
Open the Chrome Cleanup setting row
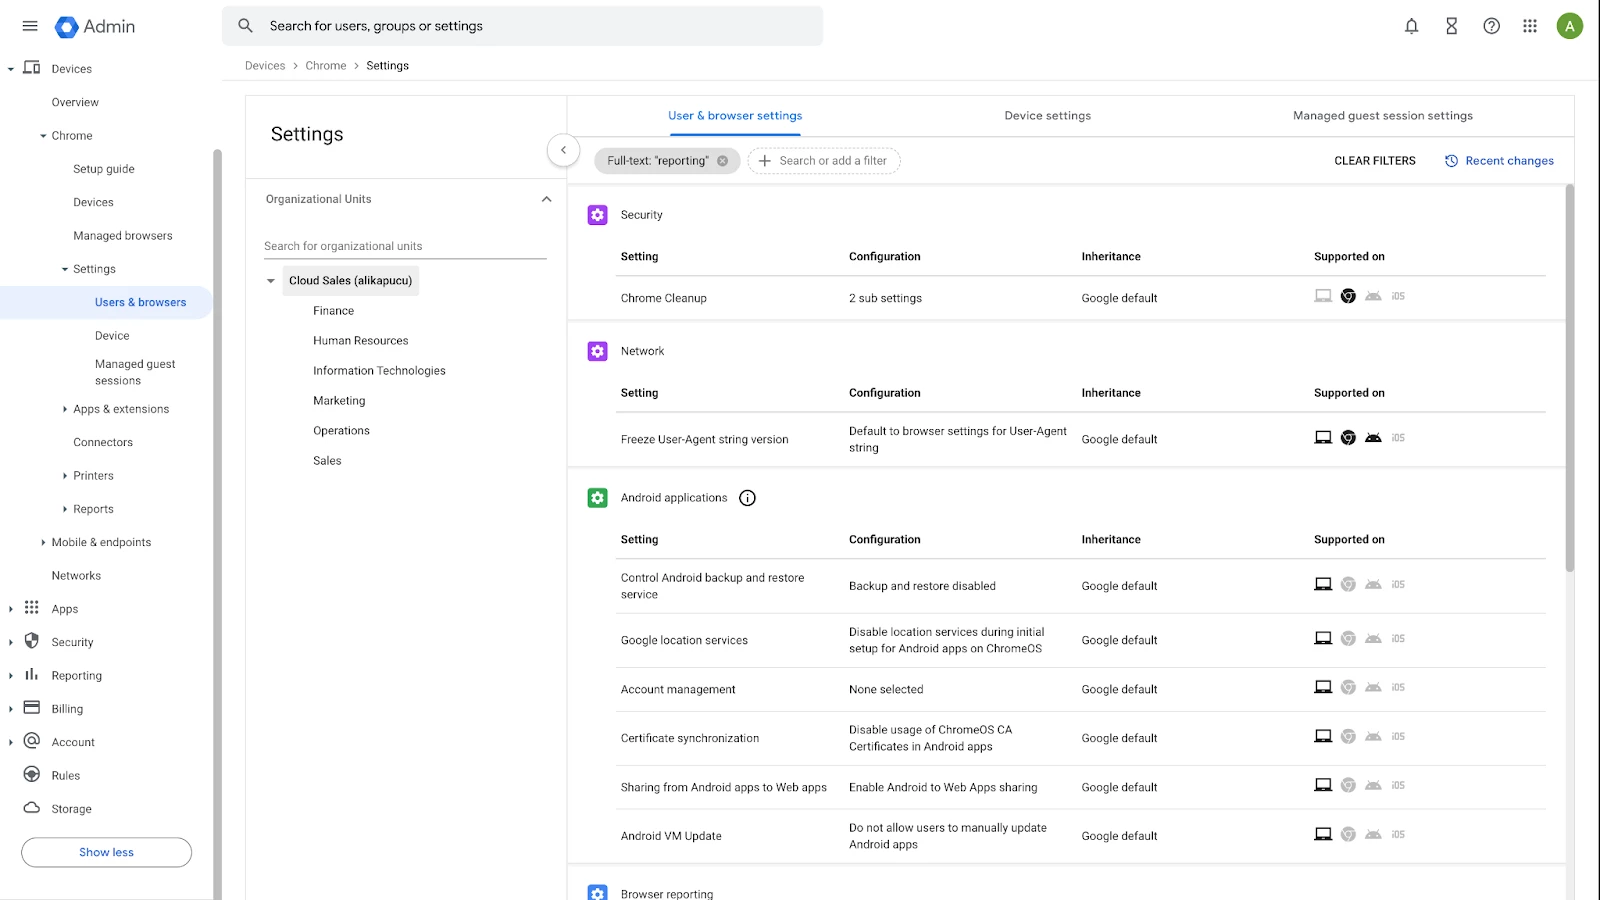(x=1082, y=298)
